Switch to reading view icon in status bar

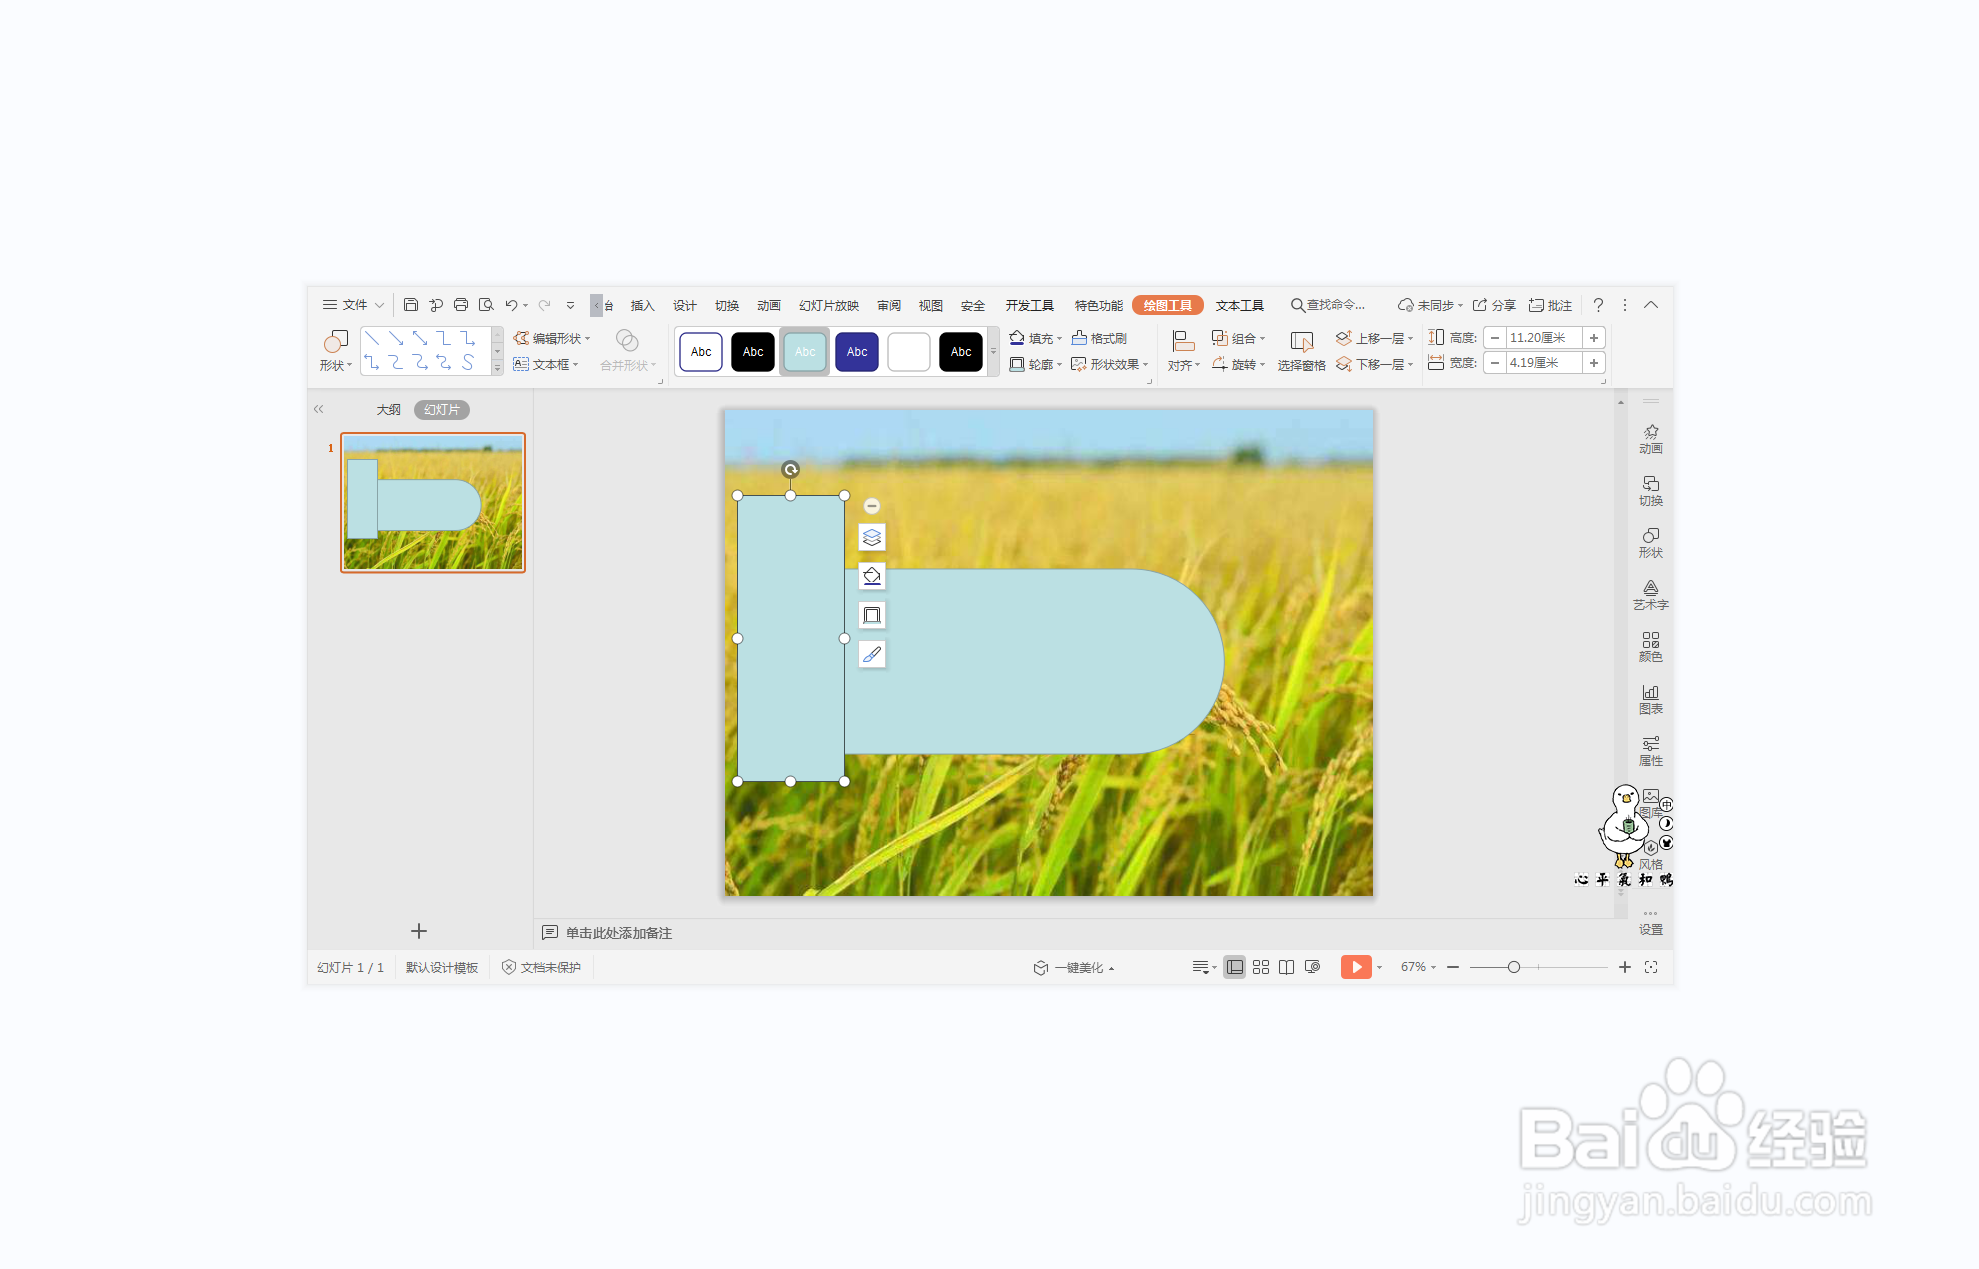pyautogui.click(x=1286, y=967)
